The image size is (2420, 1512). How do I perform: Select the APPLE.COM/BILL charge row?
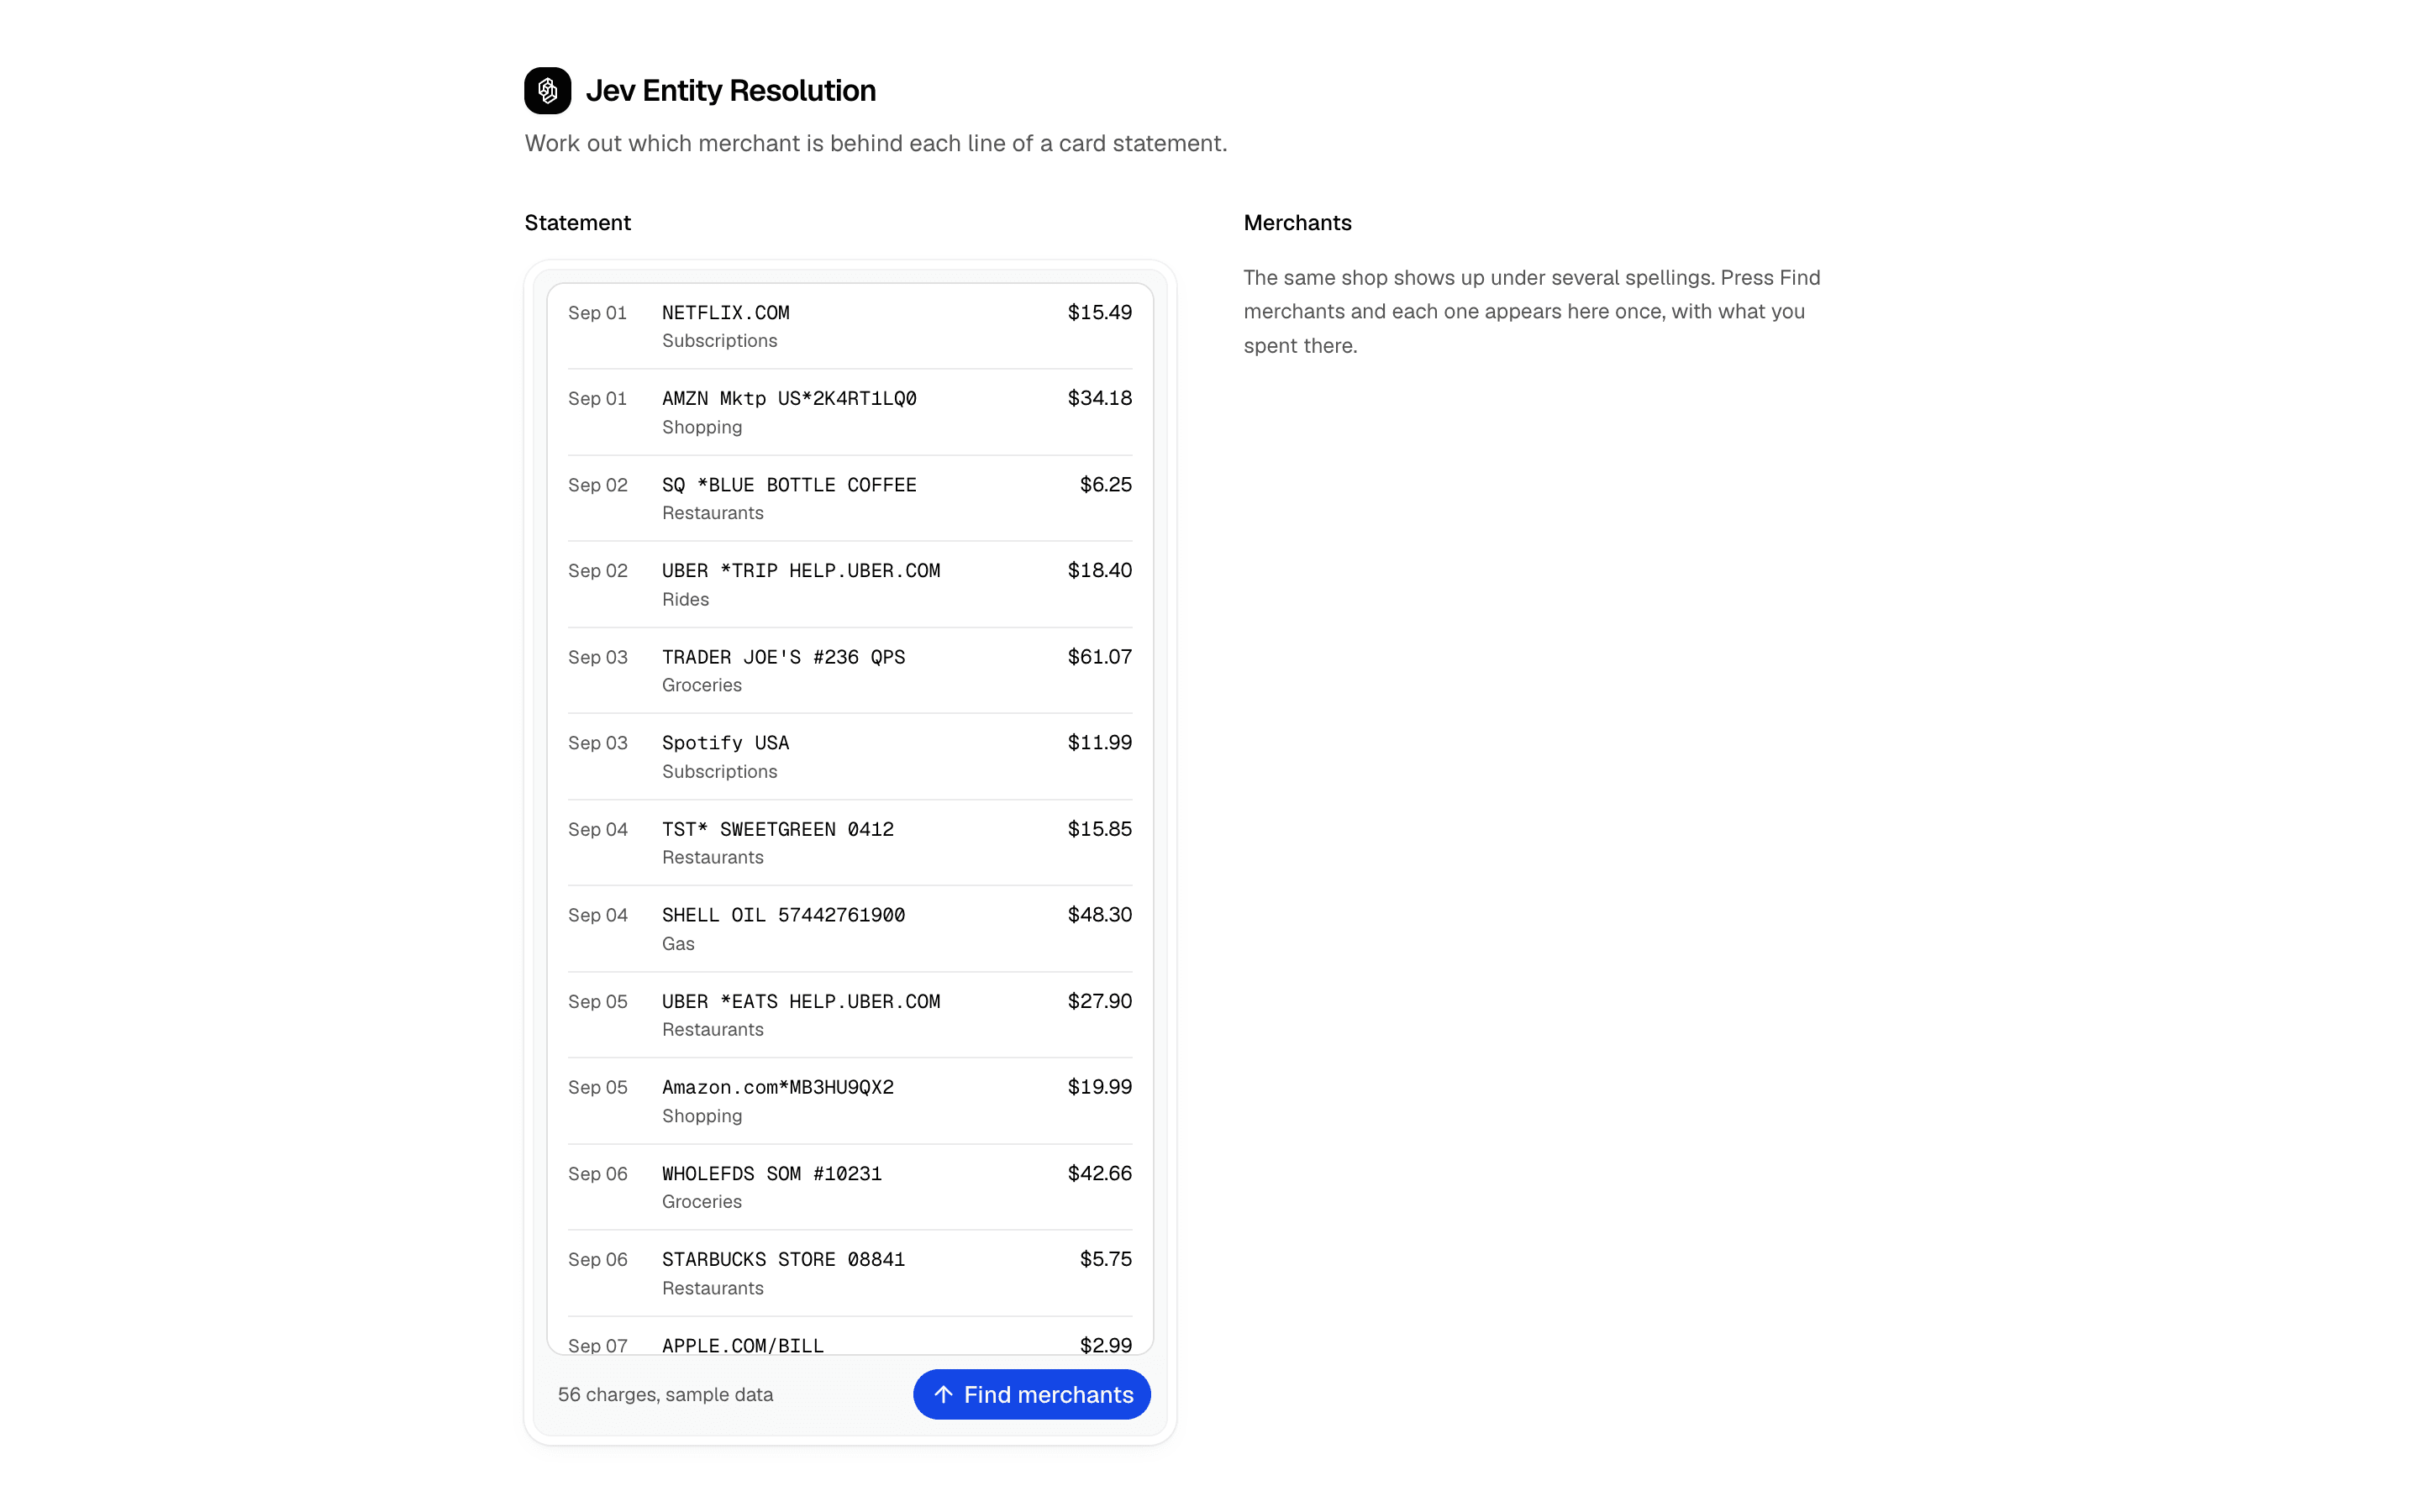click(x=850, y=1337)
